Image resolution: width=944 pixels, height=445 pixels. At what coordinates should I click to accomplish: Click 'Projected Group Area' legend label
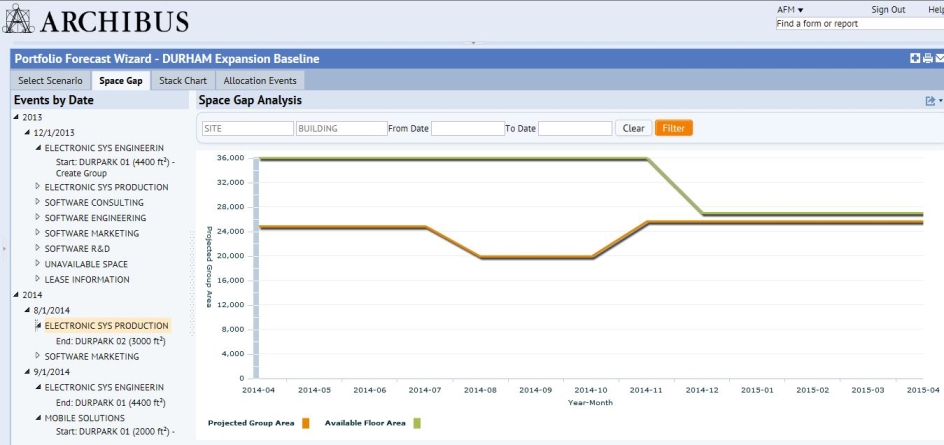(251, 423)
